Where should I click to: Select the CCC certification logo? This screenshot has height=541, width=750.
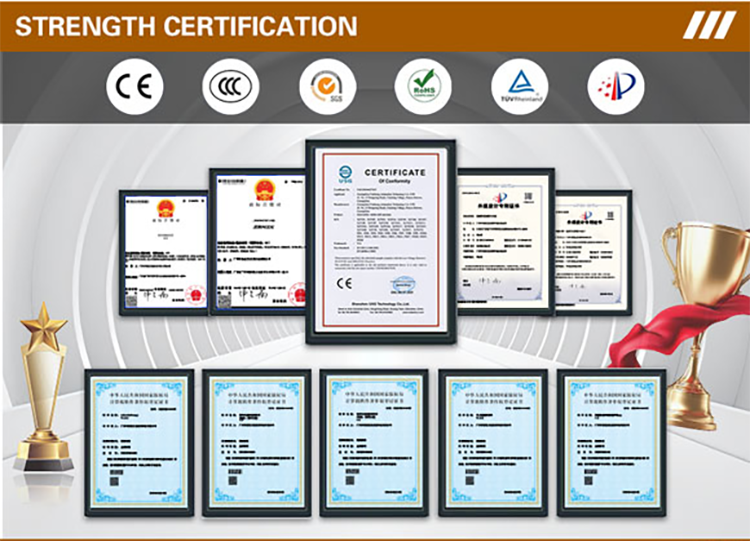pyautogui.click(x=231, y=87)
